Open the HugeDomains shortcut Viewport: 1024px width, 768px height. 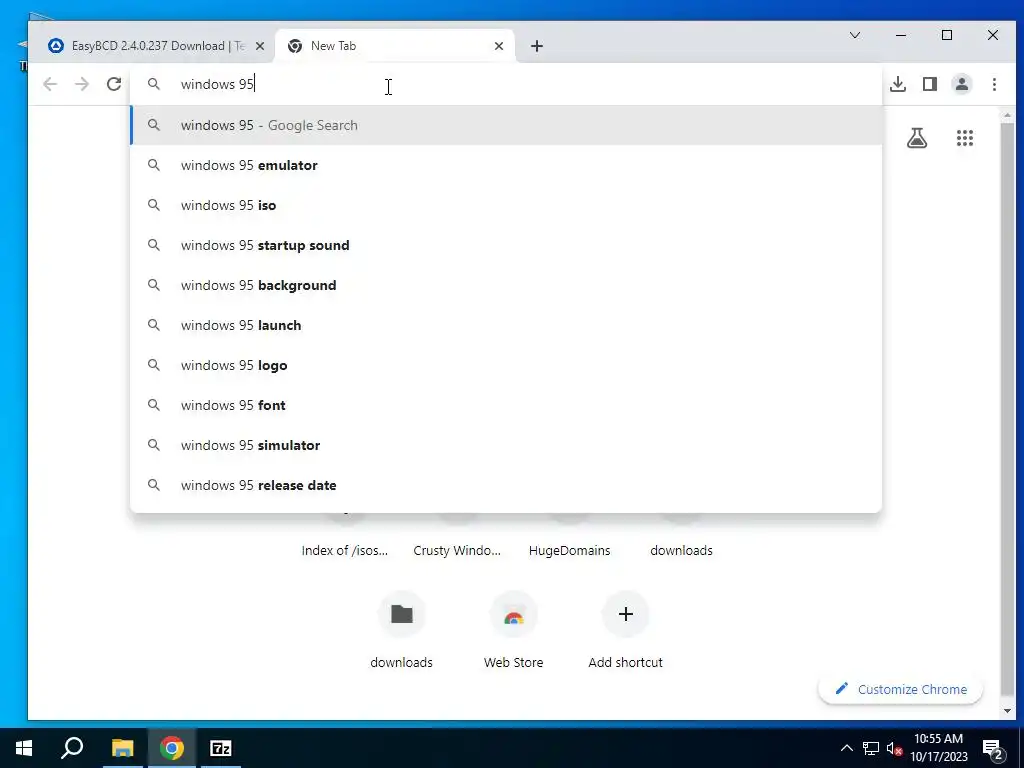[569, 550]
